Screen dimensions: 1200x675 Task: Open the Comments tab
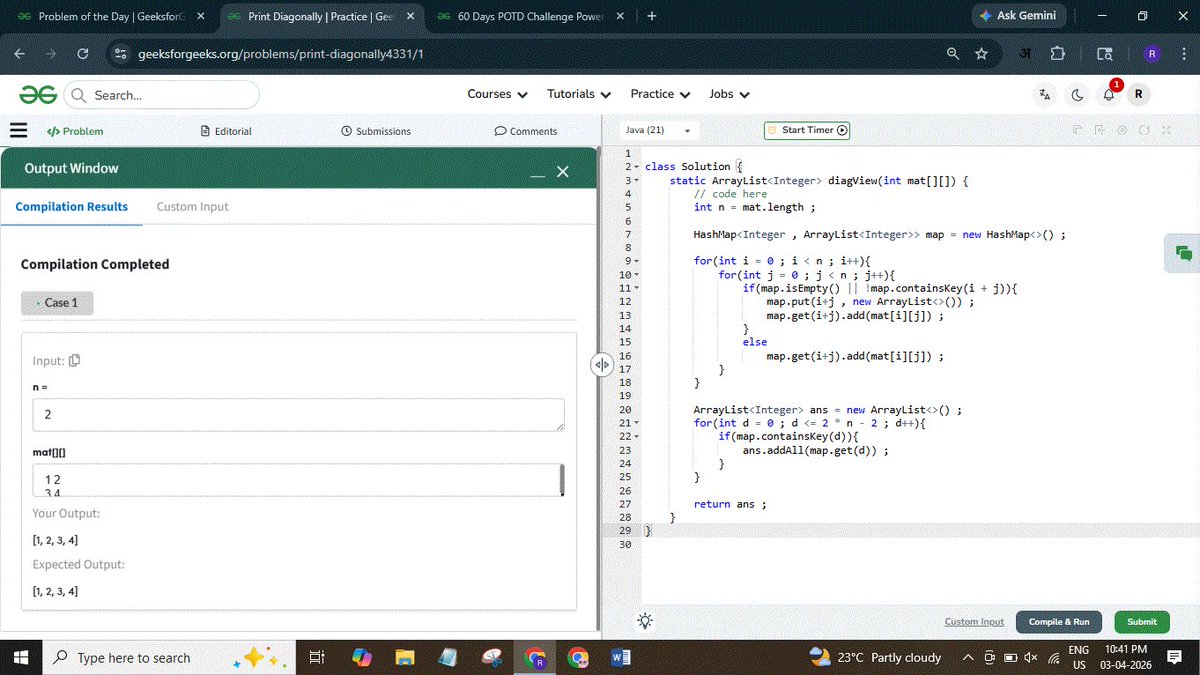tap(526, 131)
